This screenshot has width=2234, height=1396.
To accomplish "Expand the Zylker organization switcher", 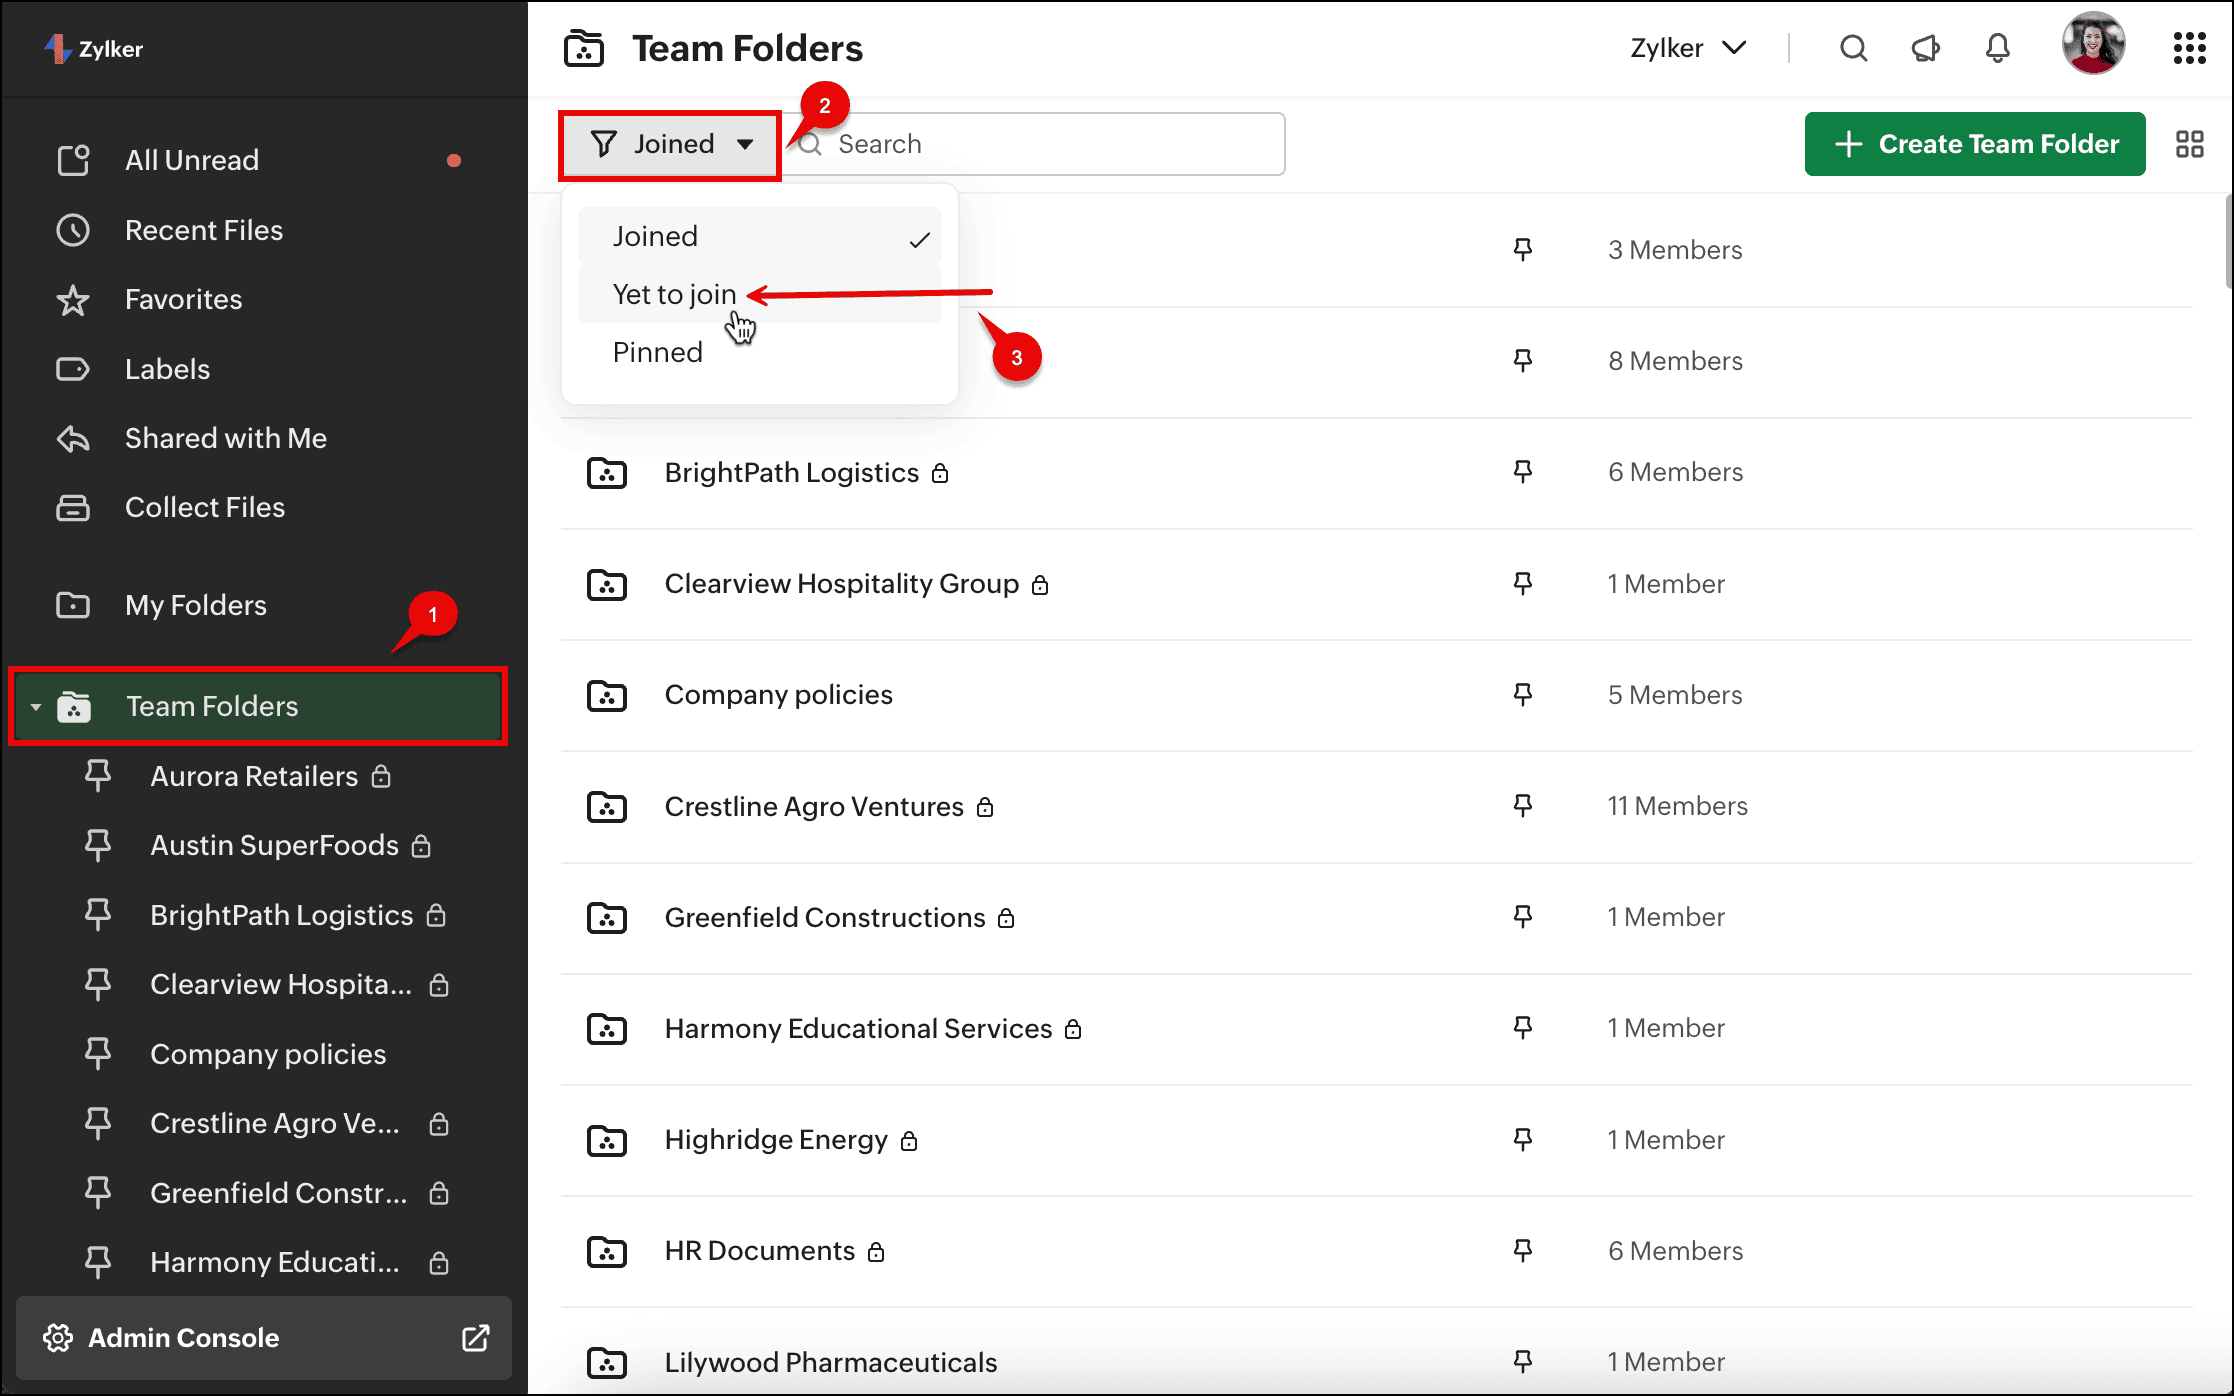I will (1688, 48).
